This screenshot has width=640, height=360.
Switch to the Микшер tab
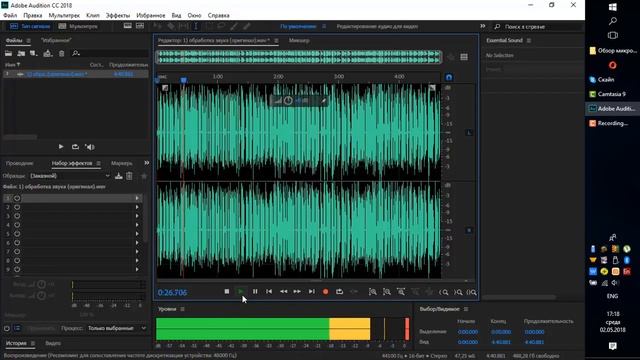(x=299, y=40)
